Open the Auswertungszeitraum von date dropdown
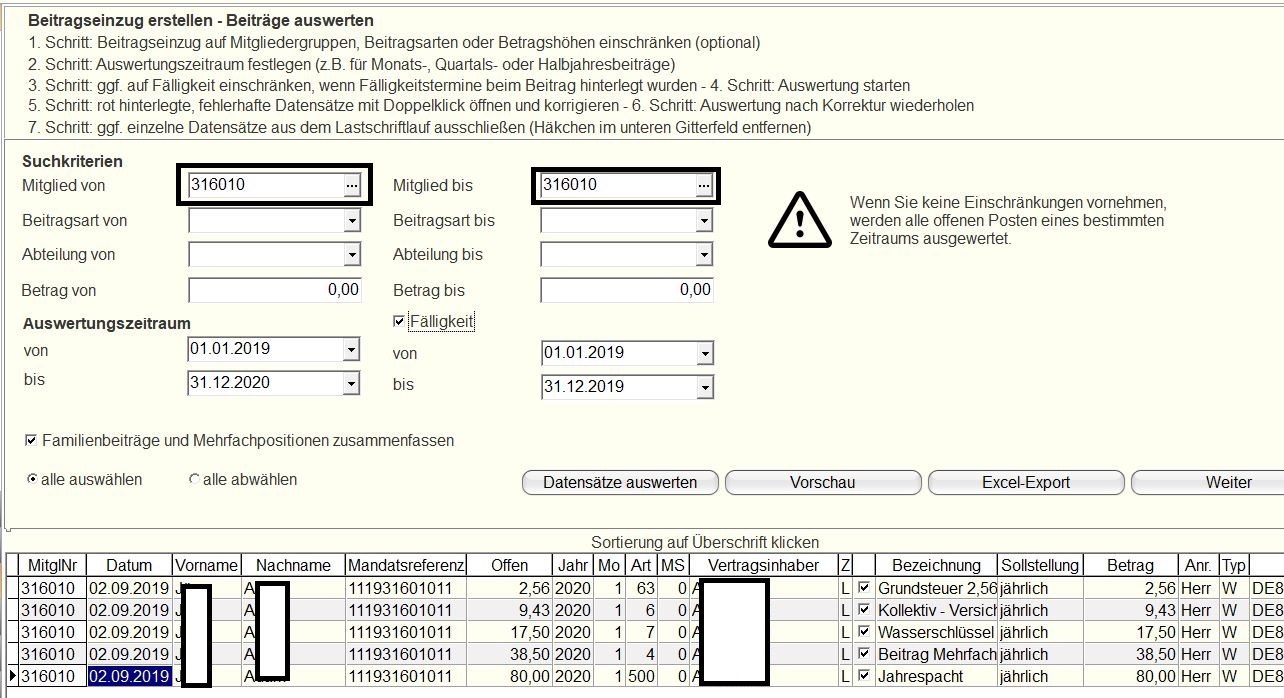Screen dimensions: 1284x698 [351, 350]
